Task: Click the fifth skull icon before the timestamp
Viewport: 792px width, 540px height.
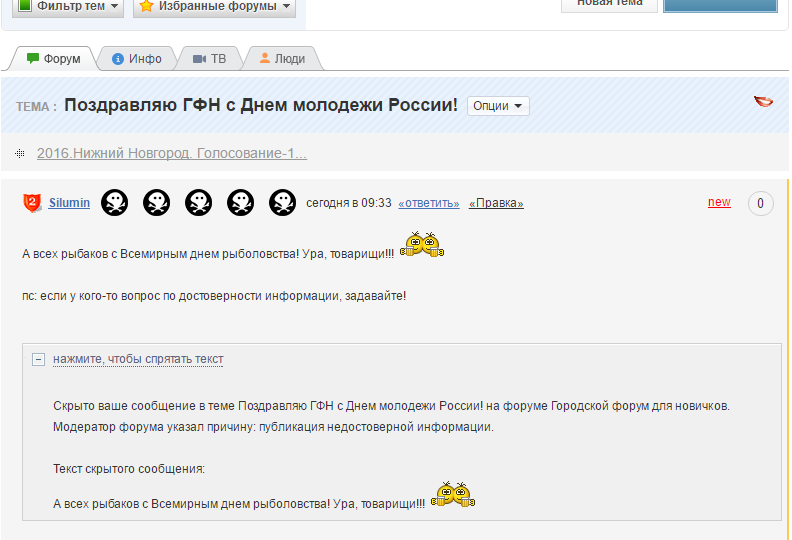Action: (x=282, y=203)
